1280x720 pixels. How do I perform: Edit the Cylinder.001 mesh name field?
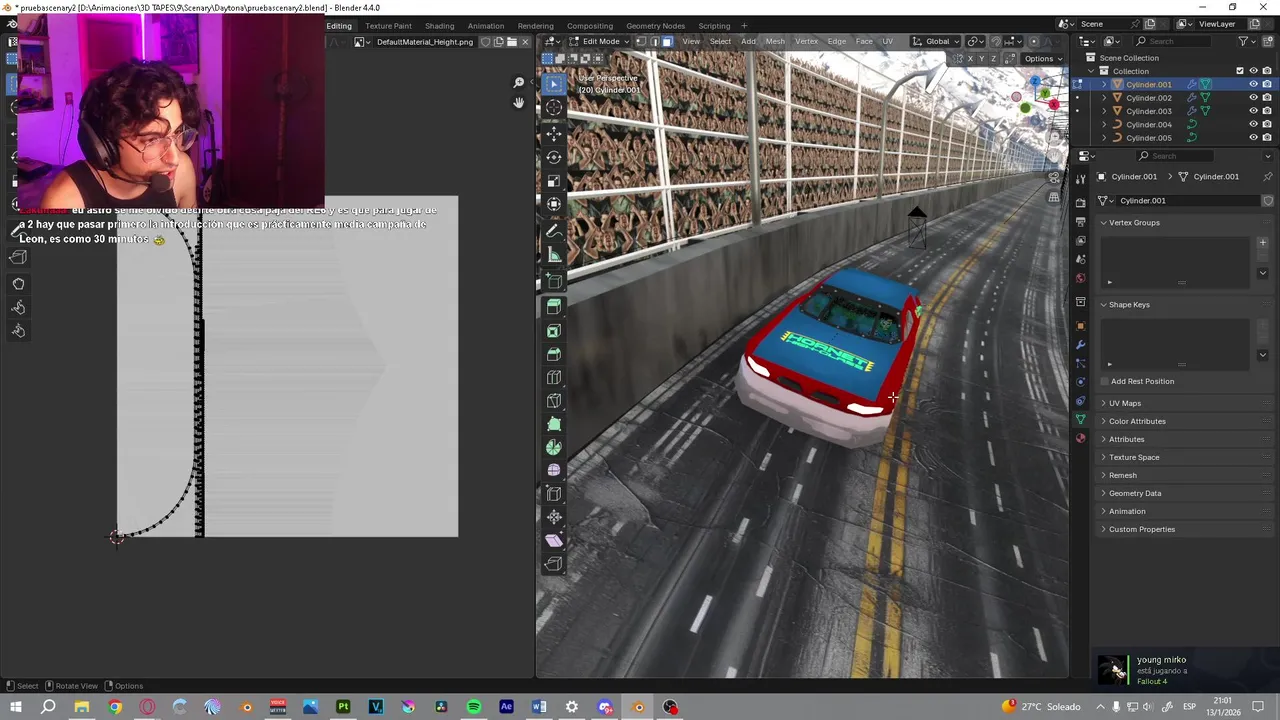click(x=1187, y=200)
